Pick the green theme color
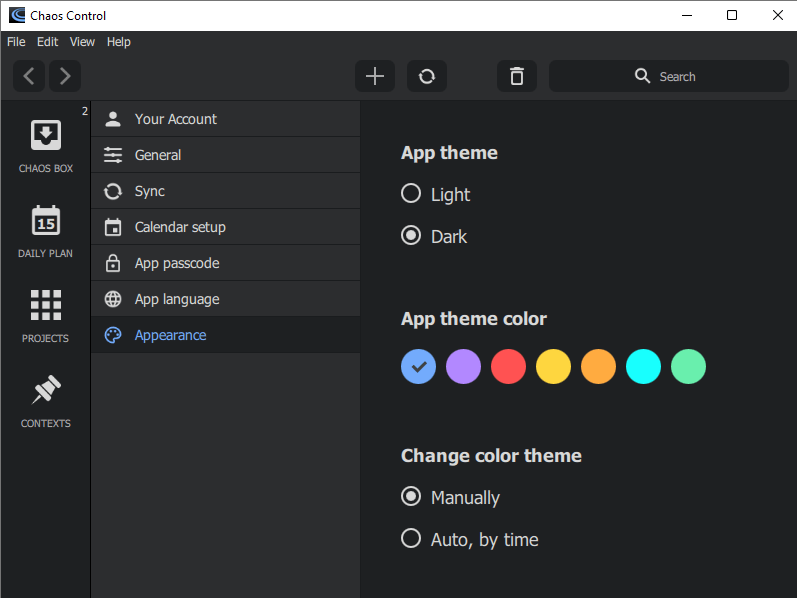 click(688, 366)
